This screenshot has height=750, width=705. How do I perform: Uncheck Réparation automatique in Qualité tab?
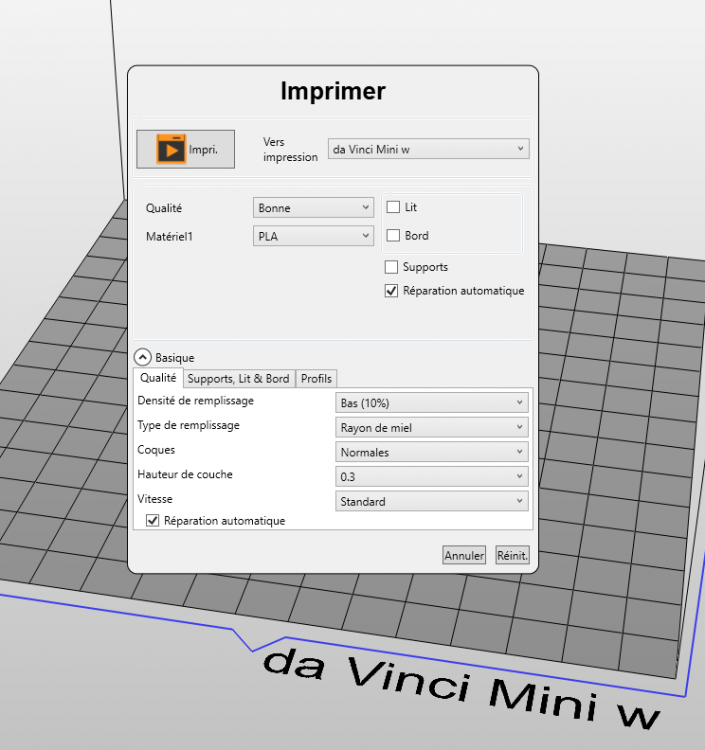pos(153,520)
